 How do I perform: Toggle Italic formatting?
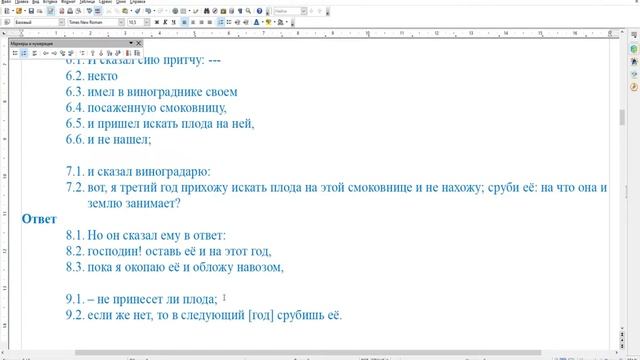[x=165, y=22]
